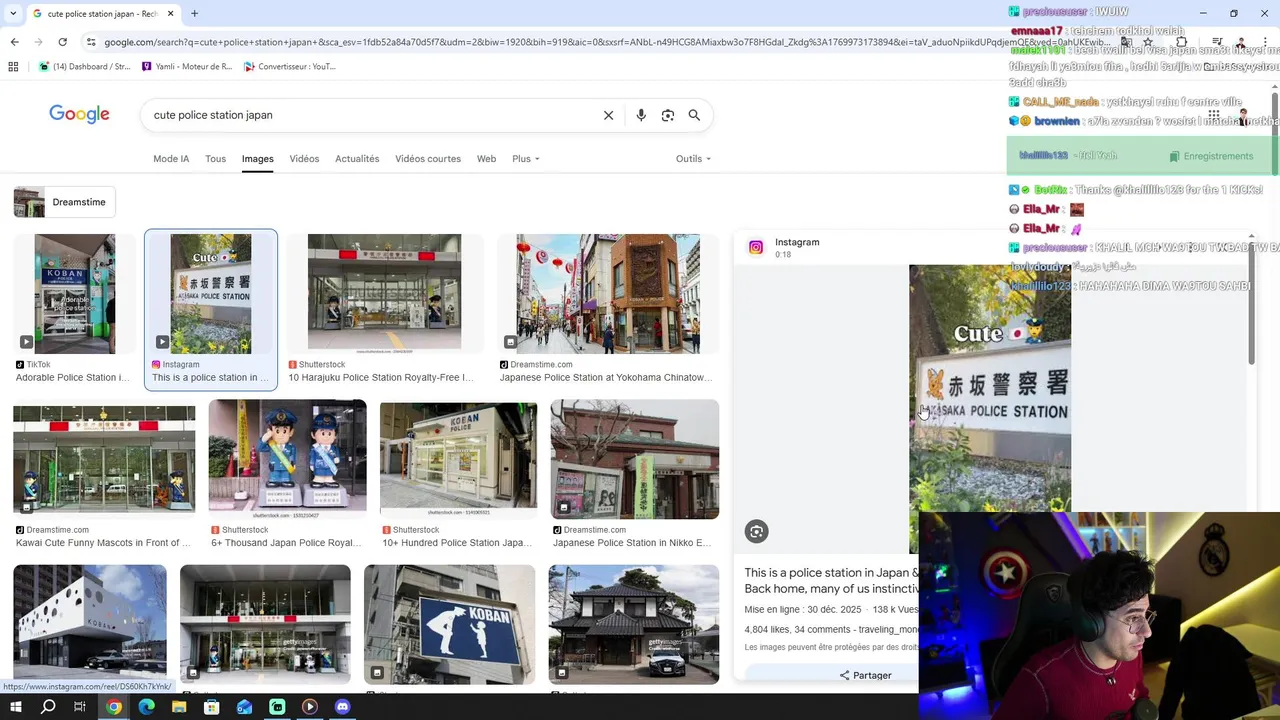View site information icon in address bar
Screen dimensions: 1280x720
(x=91, y=42)
